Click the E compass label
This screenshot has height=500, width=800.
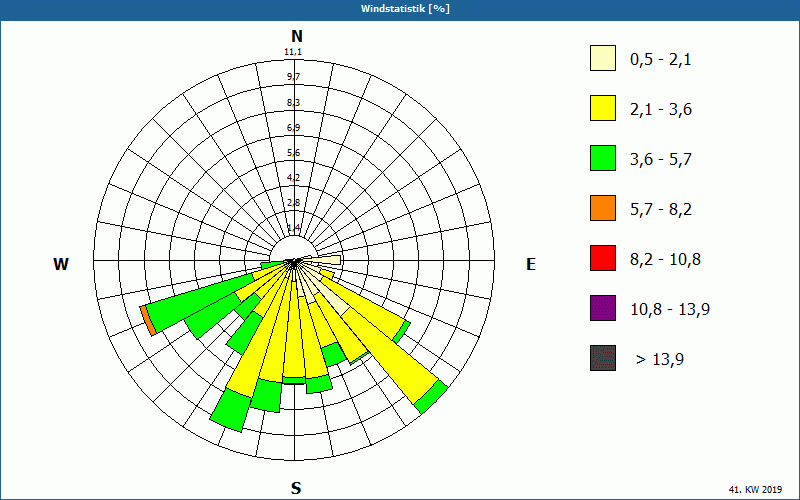coord(531,264)
